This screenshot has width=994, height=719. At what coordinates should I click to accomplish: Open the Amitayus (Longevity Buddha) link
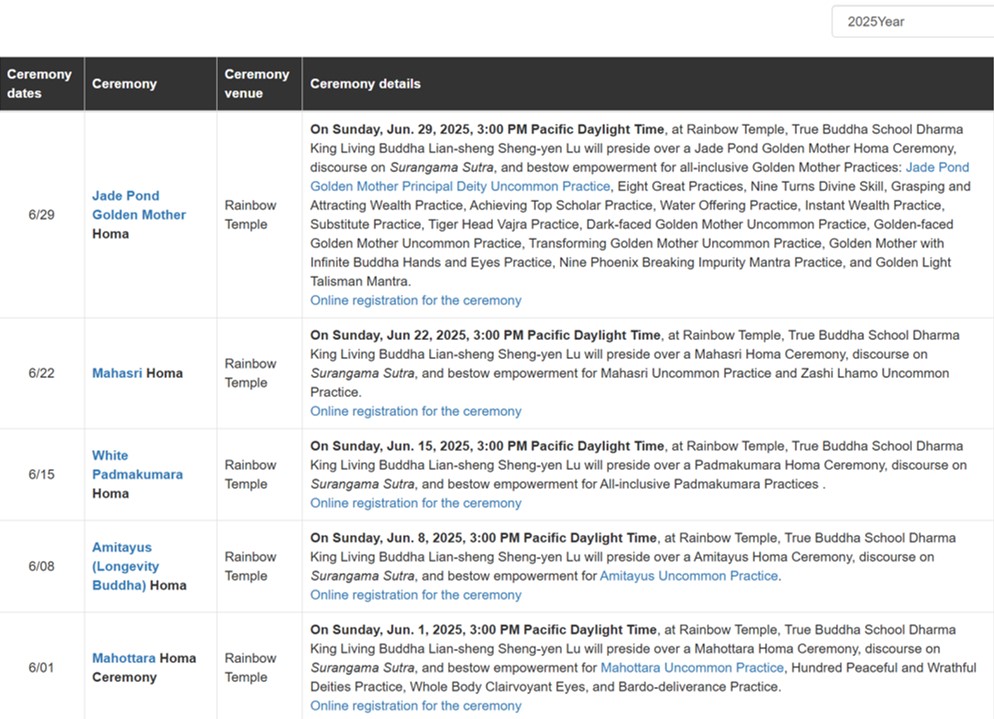point(126,566)
